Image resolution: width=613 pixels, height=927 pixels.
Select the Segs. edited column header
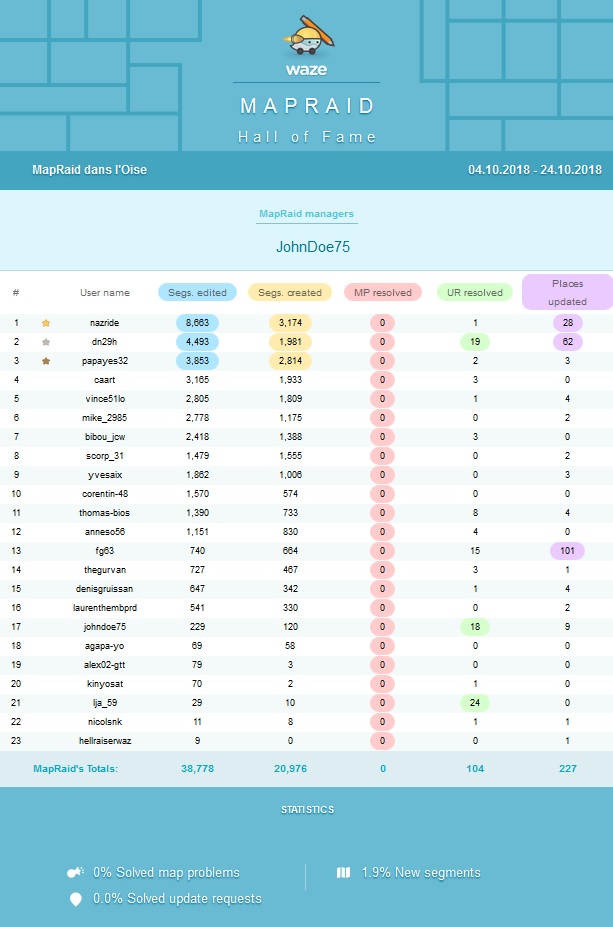(197, 293)
